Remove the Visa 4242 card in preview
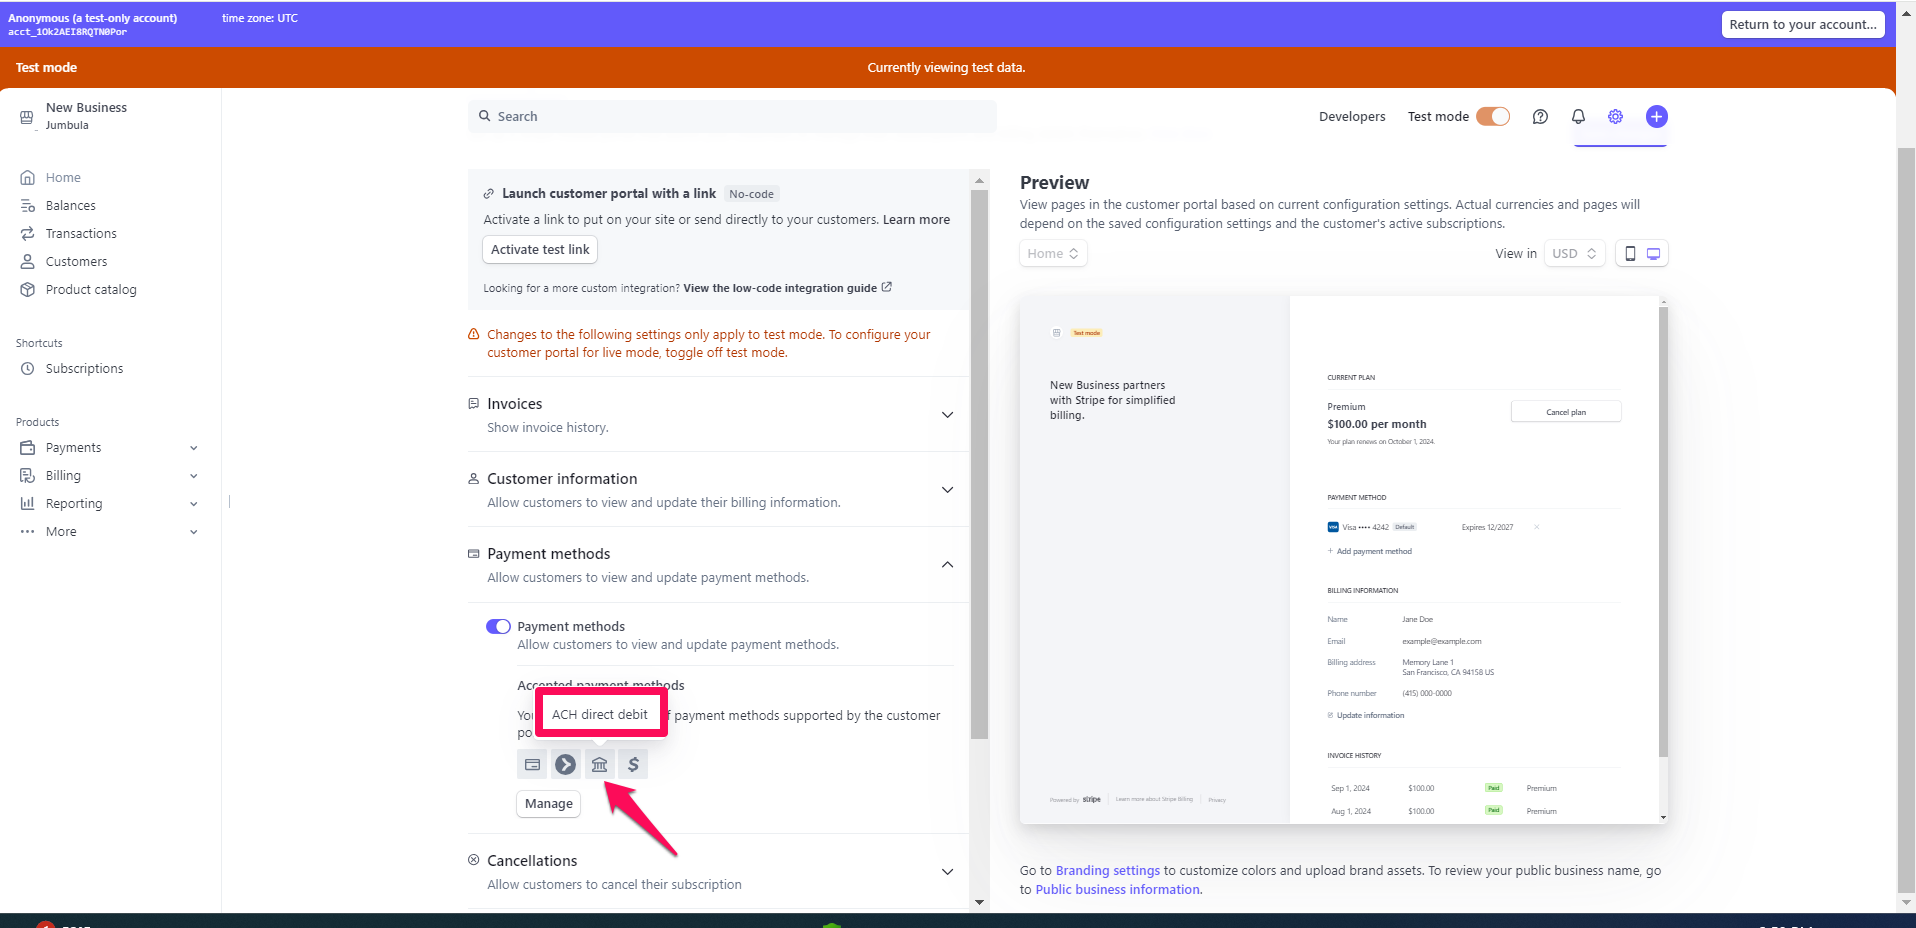Image resolution: width=1916 pixels, height=928 pixels. pyautogui.click(x=1536, y=527)
